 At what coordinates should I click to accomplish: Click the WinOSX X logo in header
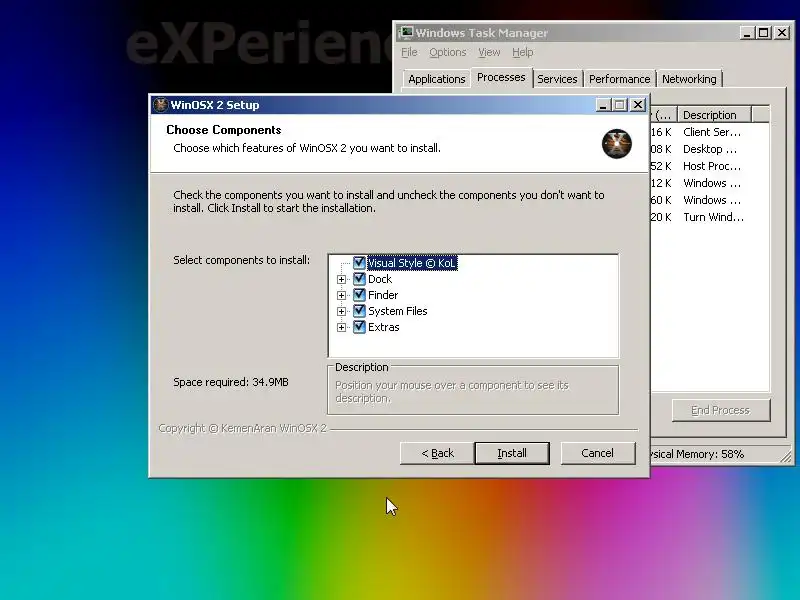(x=616, y=144)
